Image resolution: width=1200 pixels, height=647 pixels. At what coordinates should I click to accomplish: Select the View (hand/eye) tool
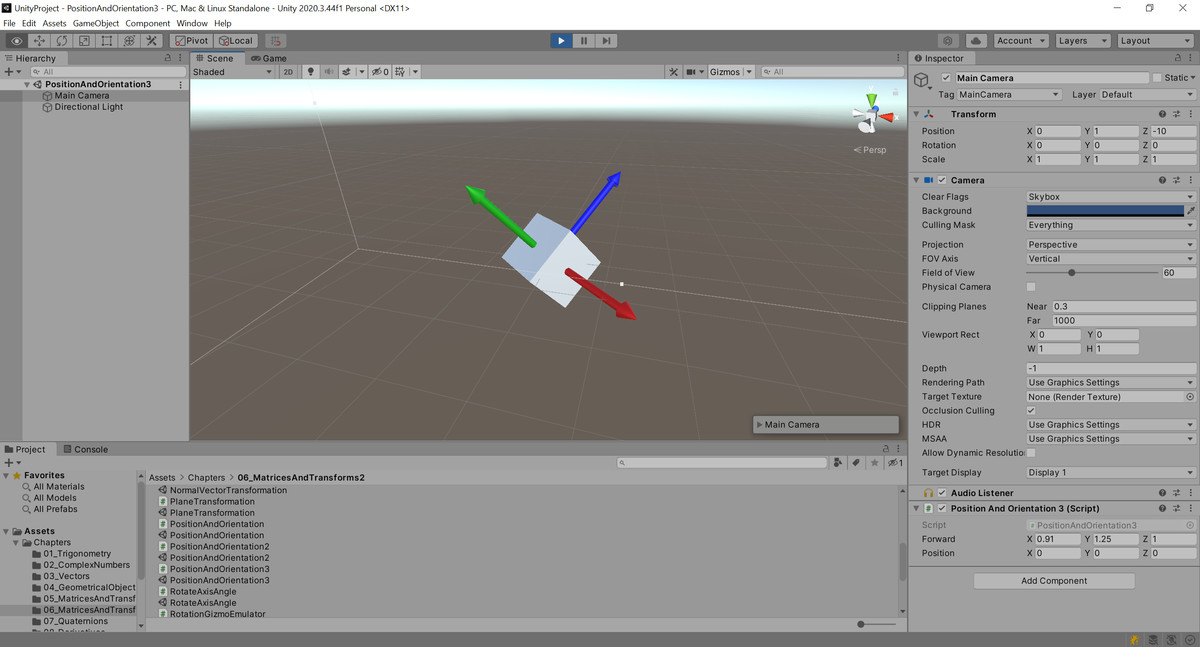[17, 41]
